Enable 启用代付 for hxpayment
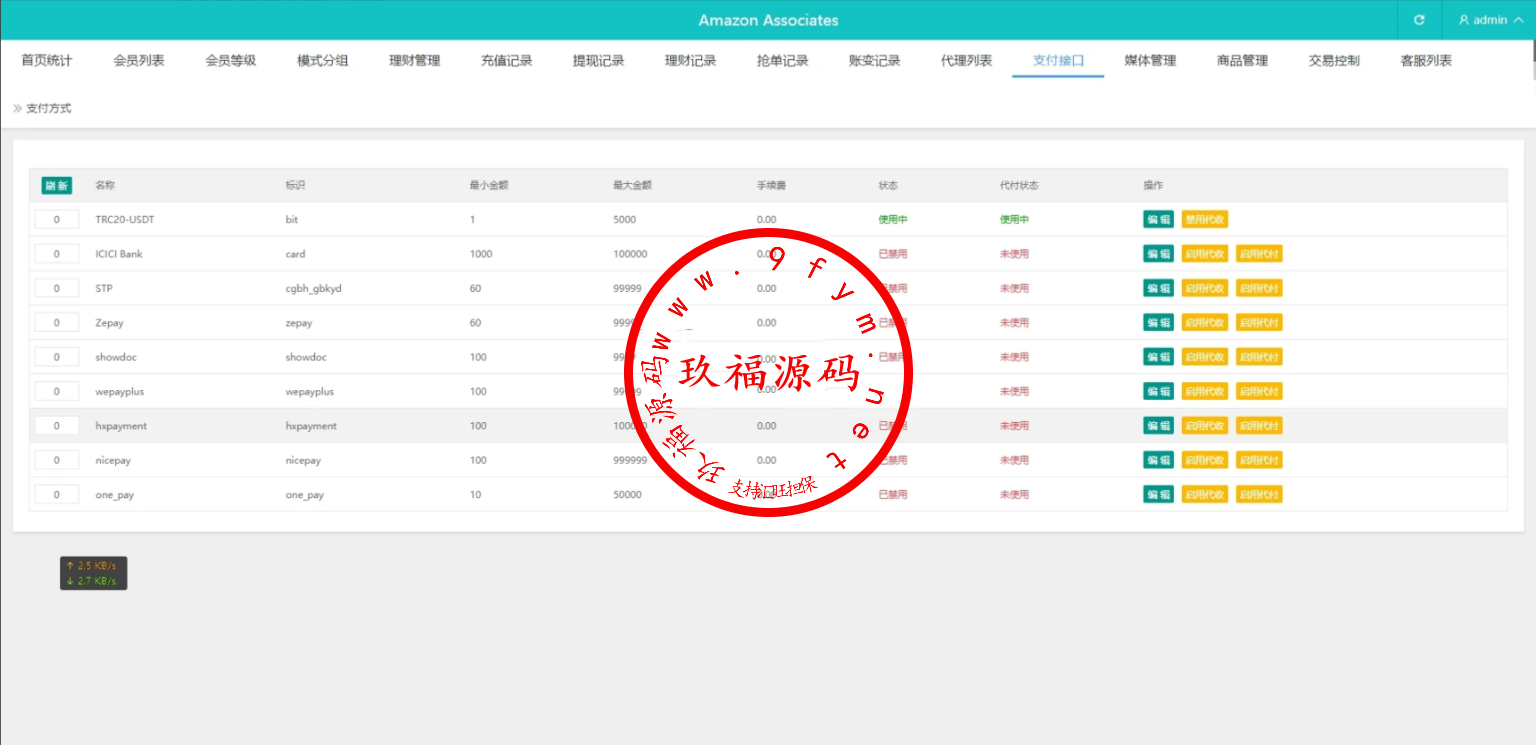The width and height of the screenshot is (1536, 745). [x=1259, y=426]
